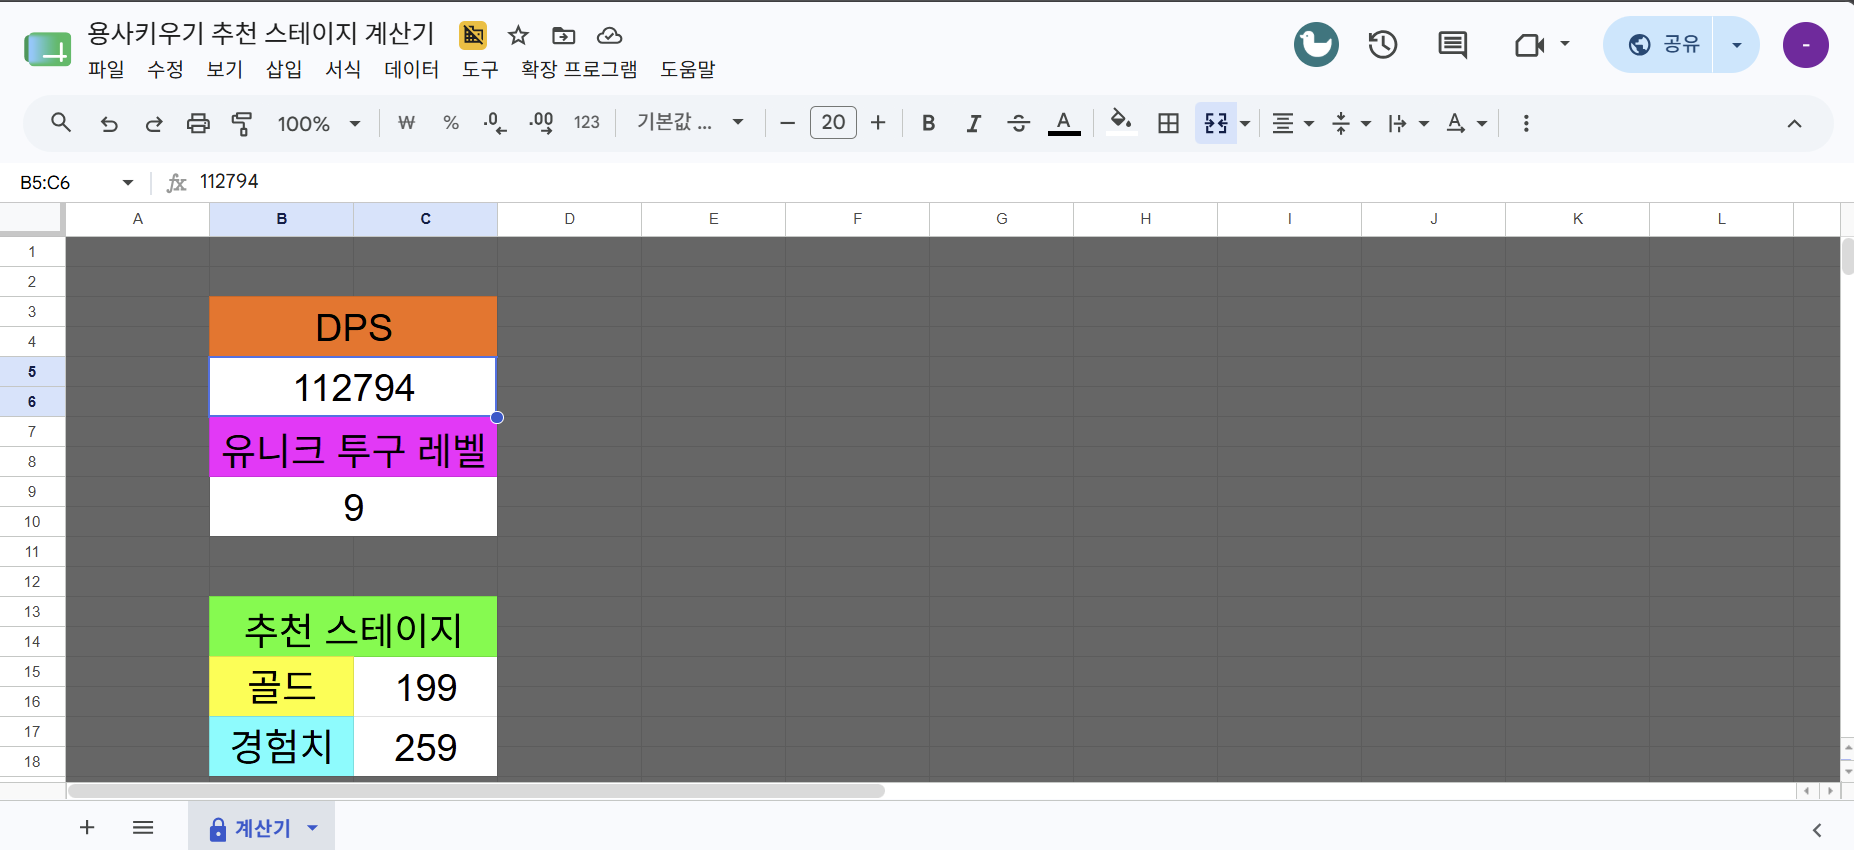This screenshot has height=850, width=1854.
Task: Open version history clock icon
Action: tap(1383, 45)
